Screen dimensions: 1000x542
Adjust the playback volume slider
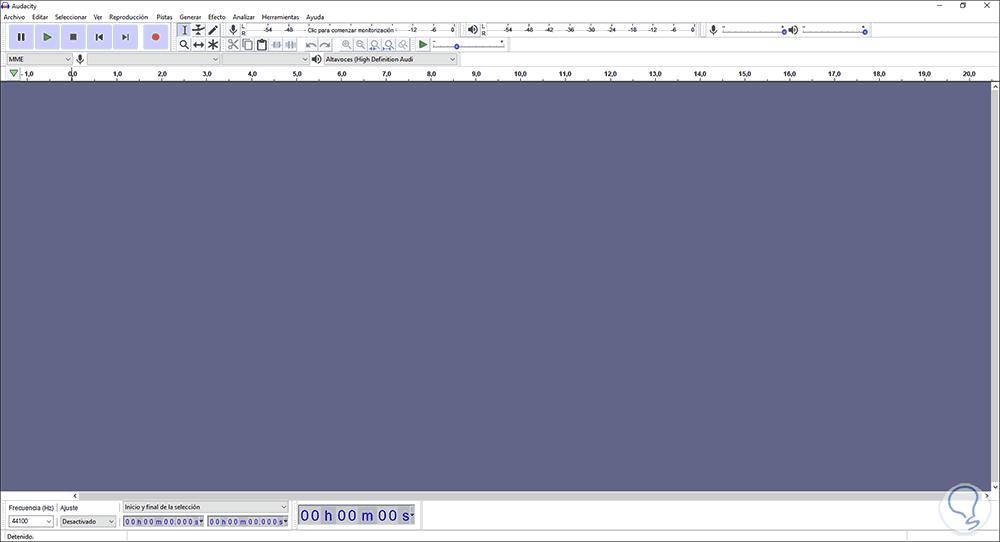[834, 30]
